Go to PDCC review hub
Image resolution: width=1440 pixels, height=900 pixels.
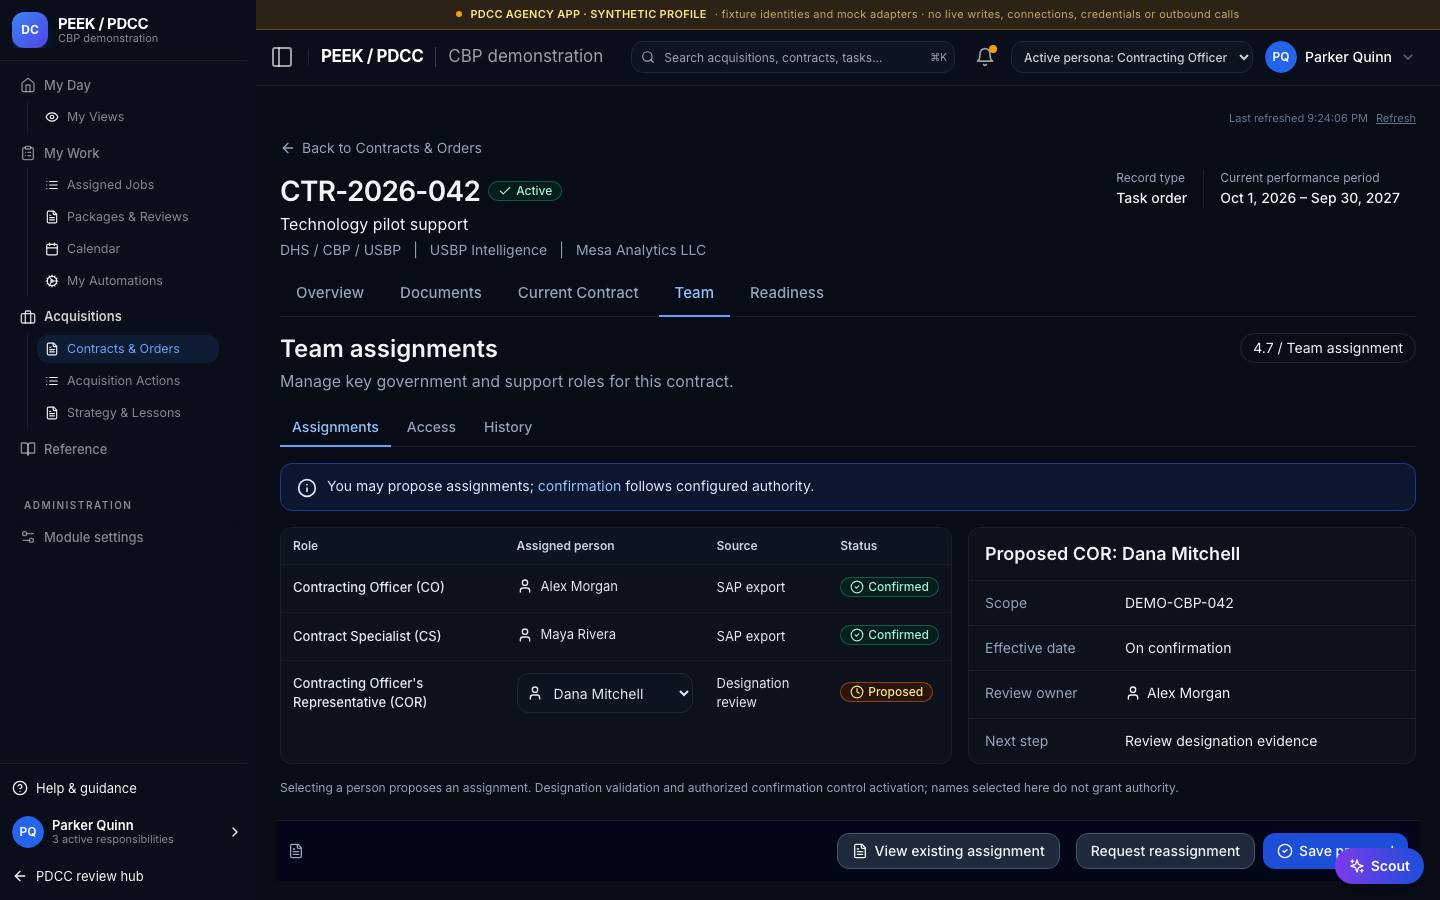point(79,876)
